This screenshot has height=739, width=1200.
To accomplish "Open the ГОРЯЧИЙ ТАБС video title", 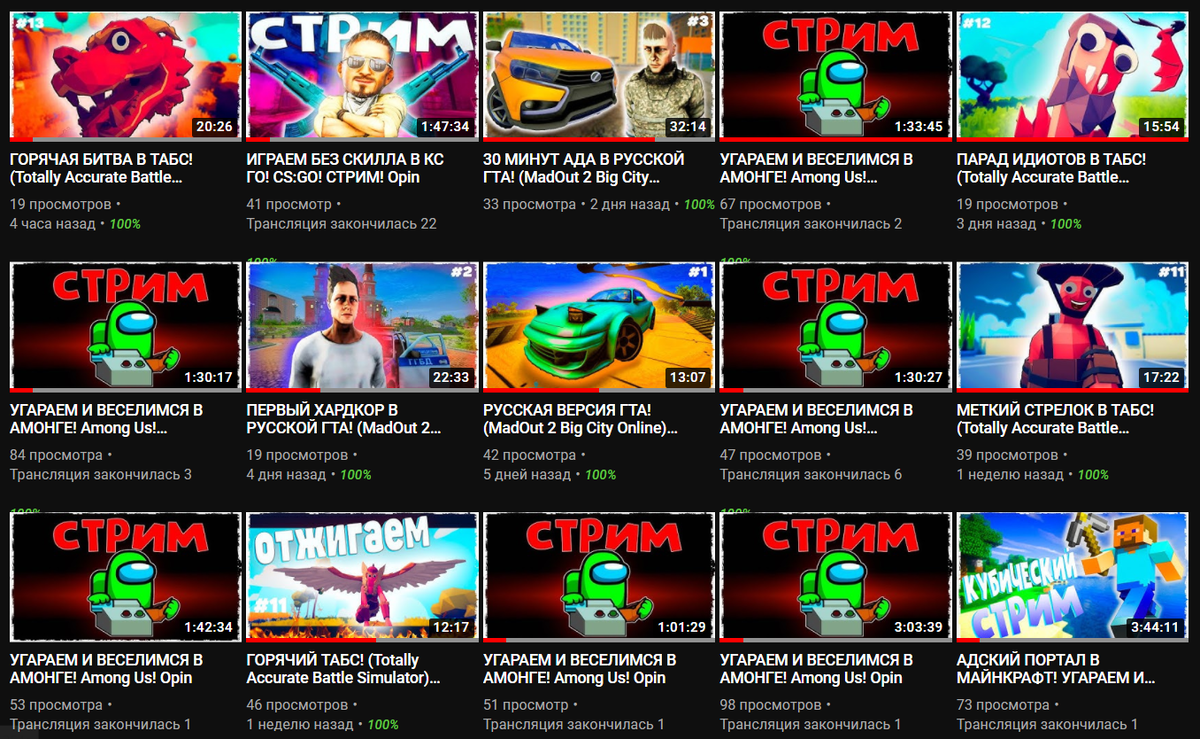I will coord(344,668).
